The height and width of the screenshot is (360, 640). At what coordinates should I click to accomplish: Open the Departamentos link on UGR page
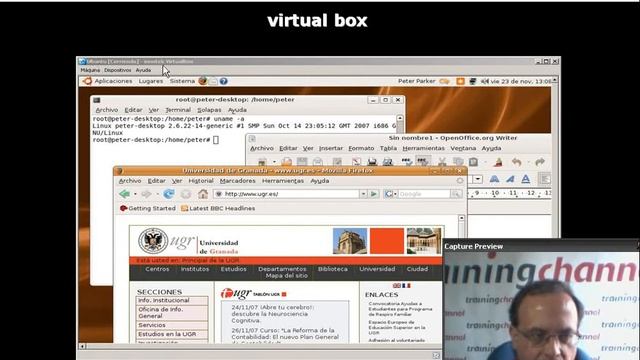point(282,269)
